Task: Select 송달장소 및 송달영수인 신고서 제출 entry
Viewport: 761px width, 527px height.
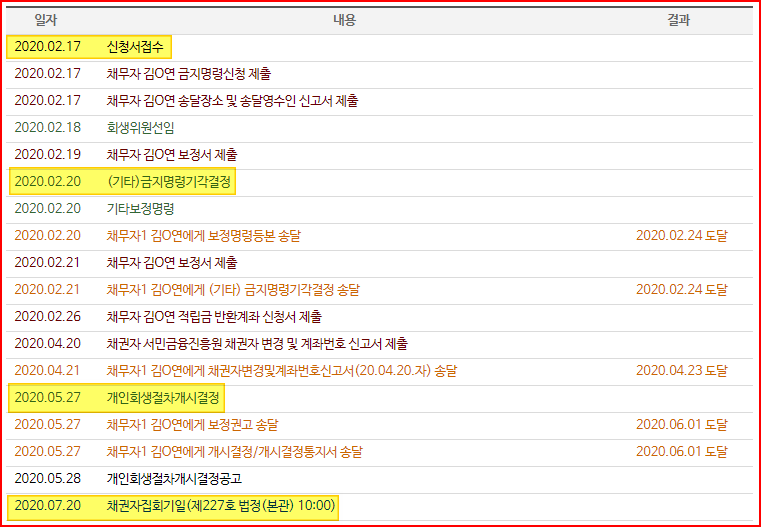Action: (232, 101)
